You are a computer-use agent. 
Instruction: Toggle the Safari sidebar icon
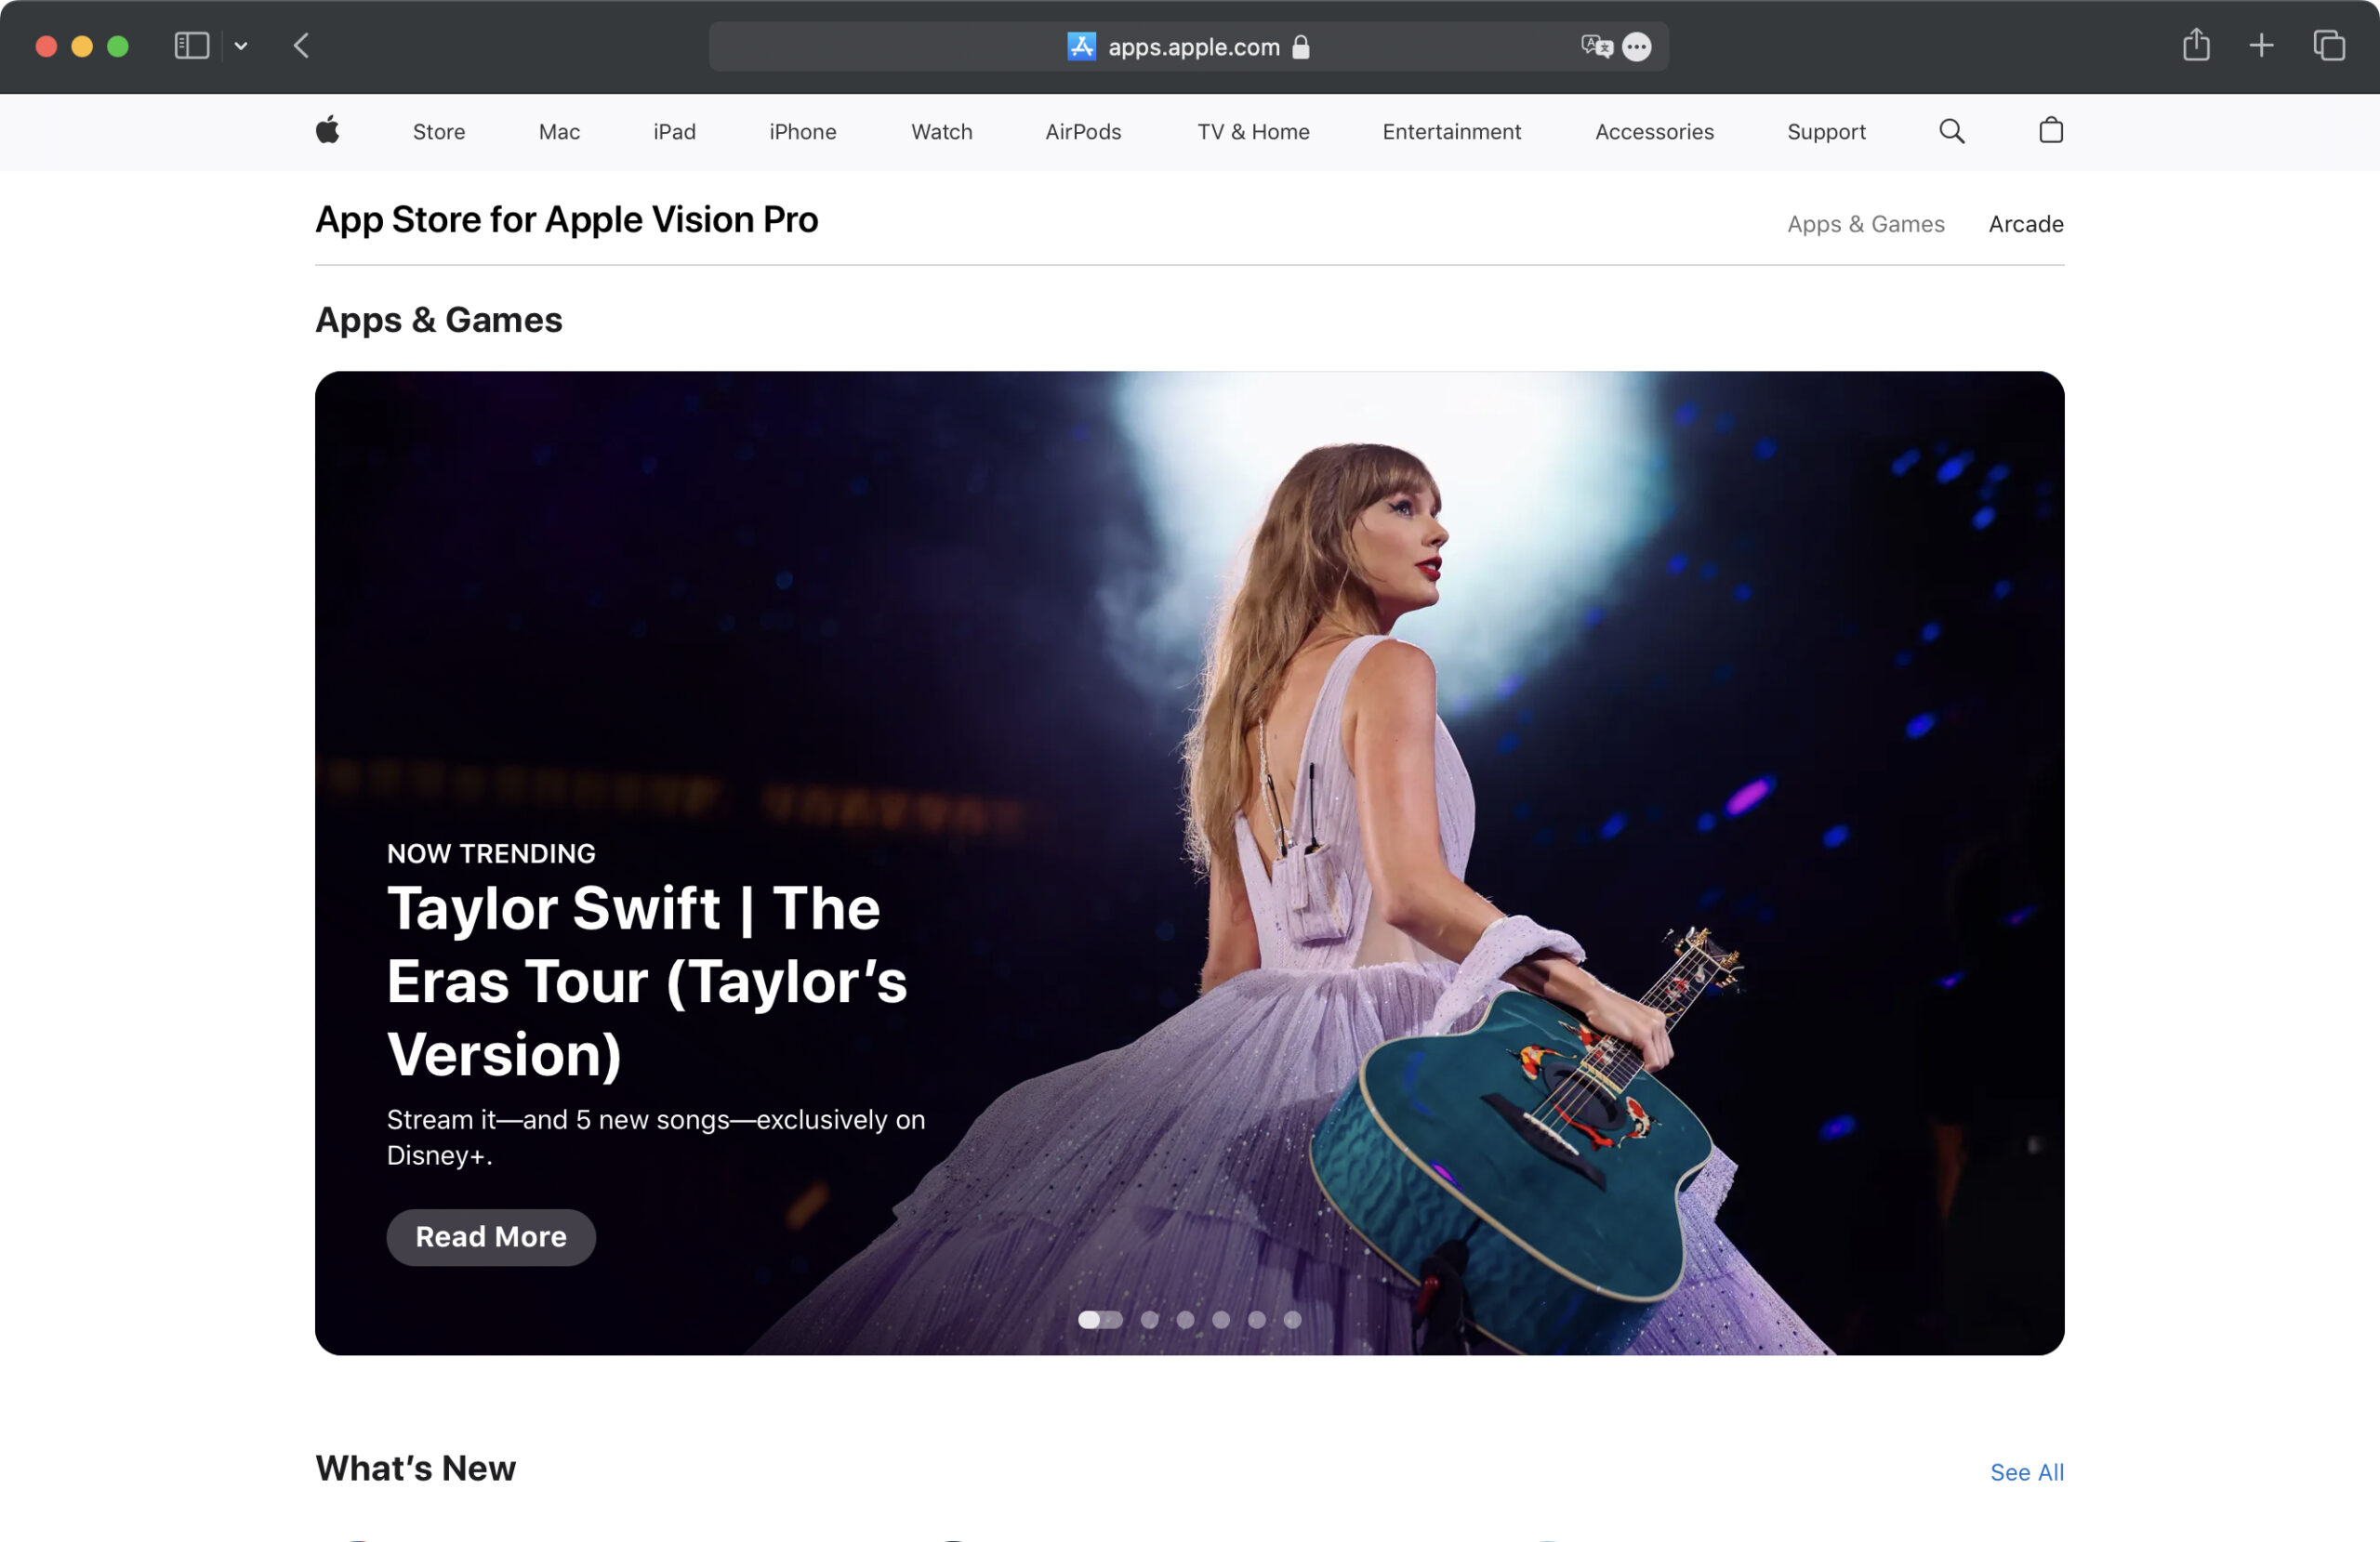[x=191, y=46]
